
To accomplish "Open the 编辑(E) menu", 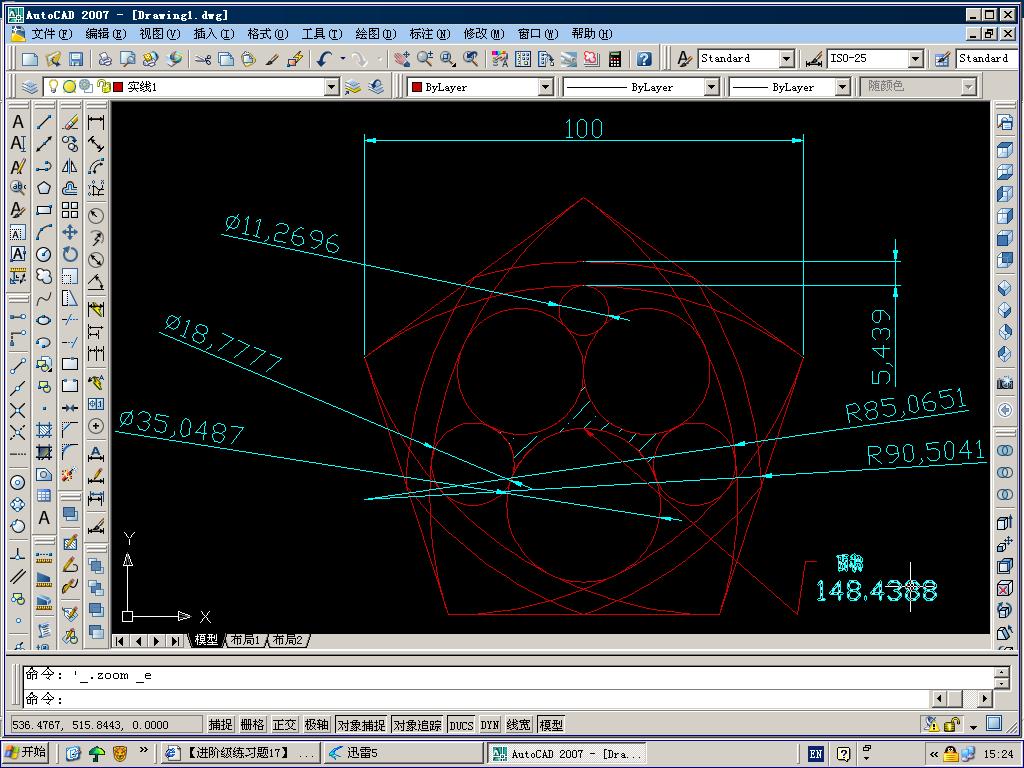I will pos(106,33).
